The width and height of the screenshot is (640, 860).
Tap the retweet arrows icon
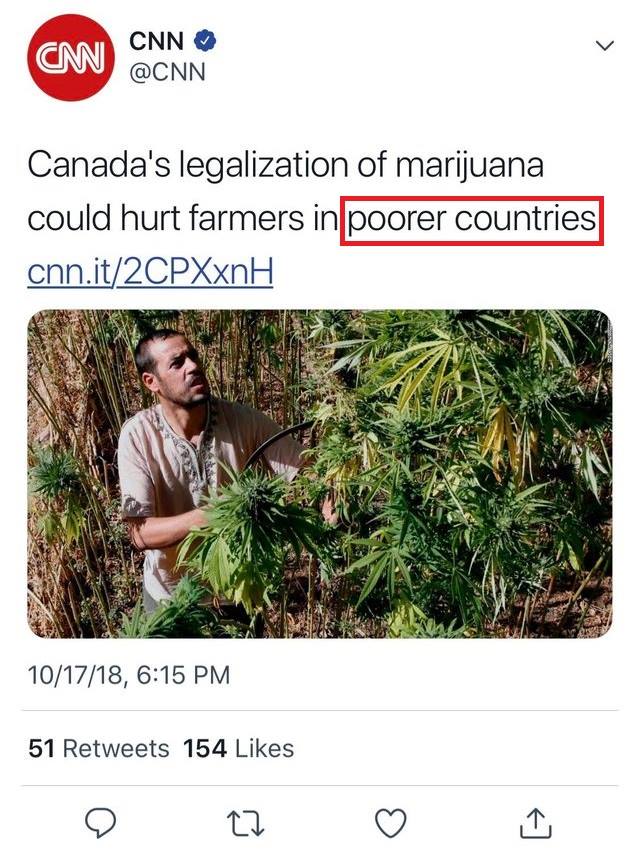coord(246,824)
